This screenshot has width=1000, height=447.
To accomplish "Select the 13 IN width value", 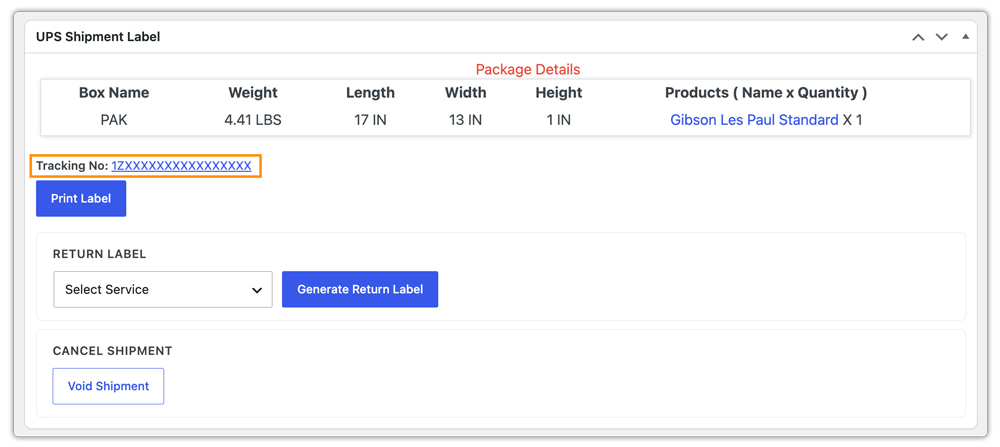I will coord(466,120).
